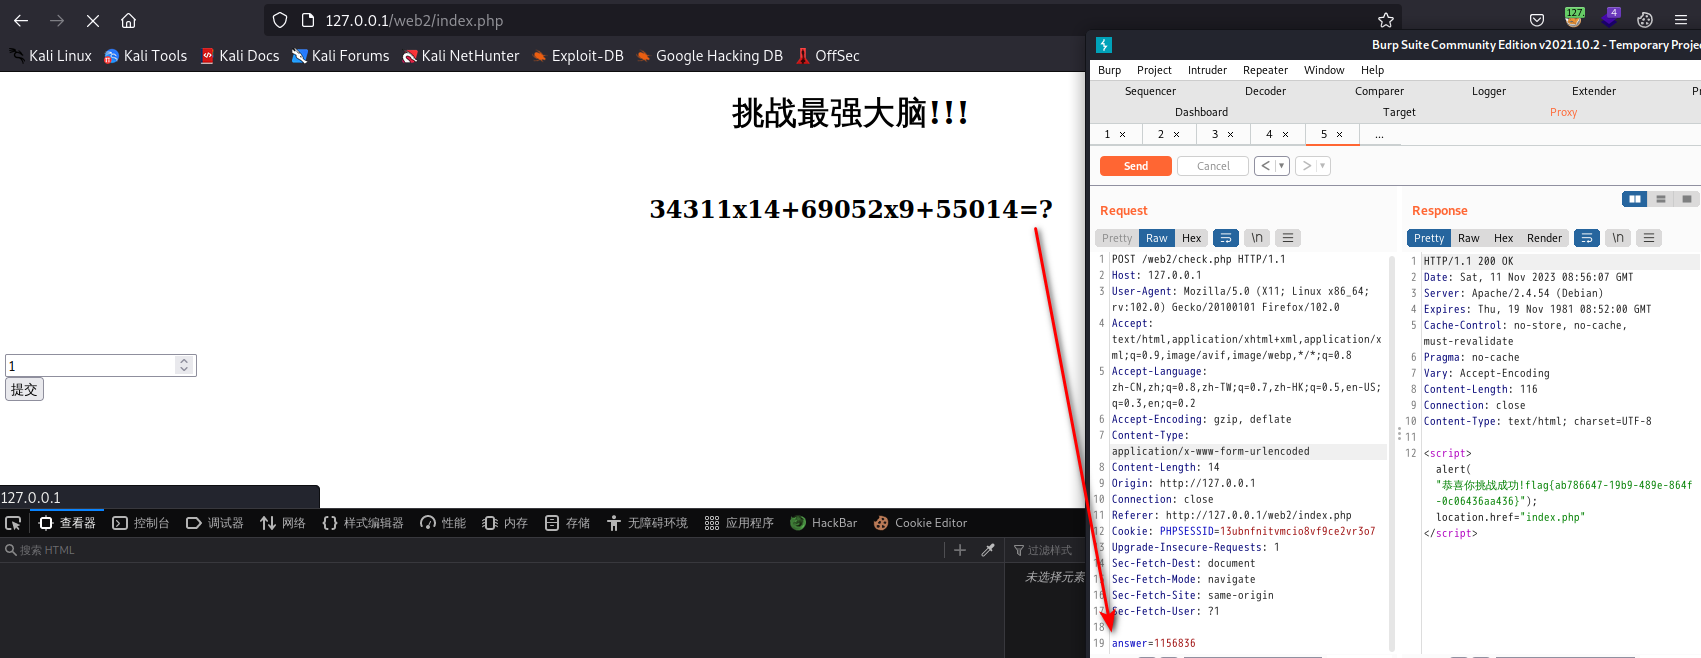Submit the answer with the 提交 button
The image size is (1701, 658).
(25, 389)
